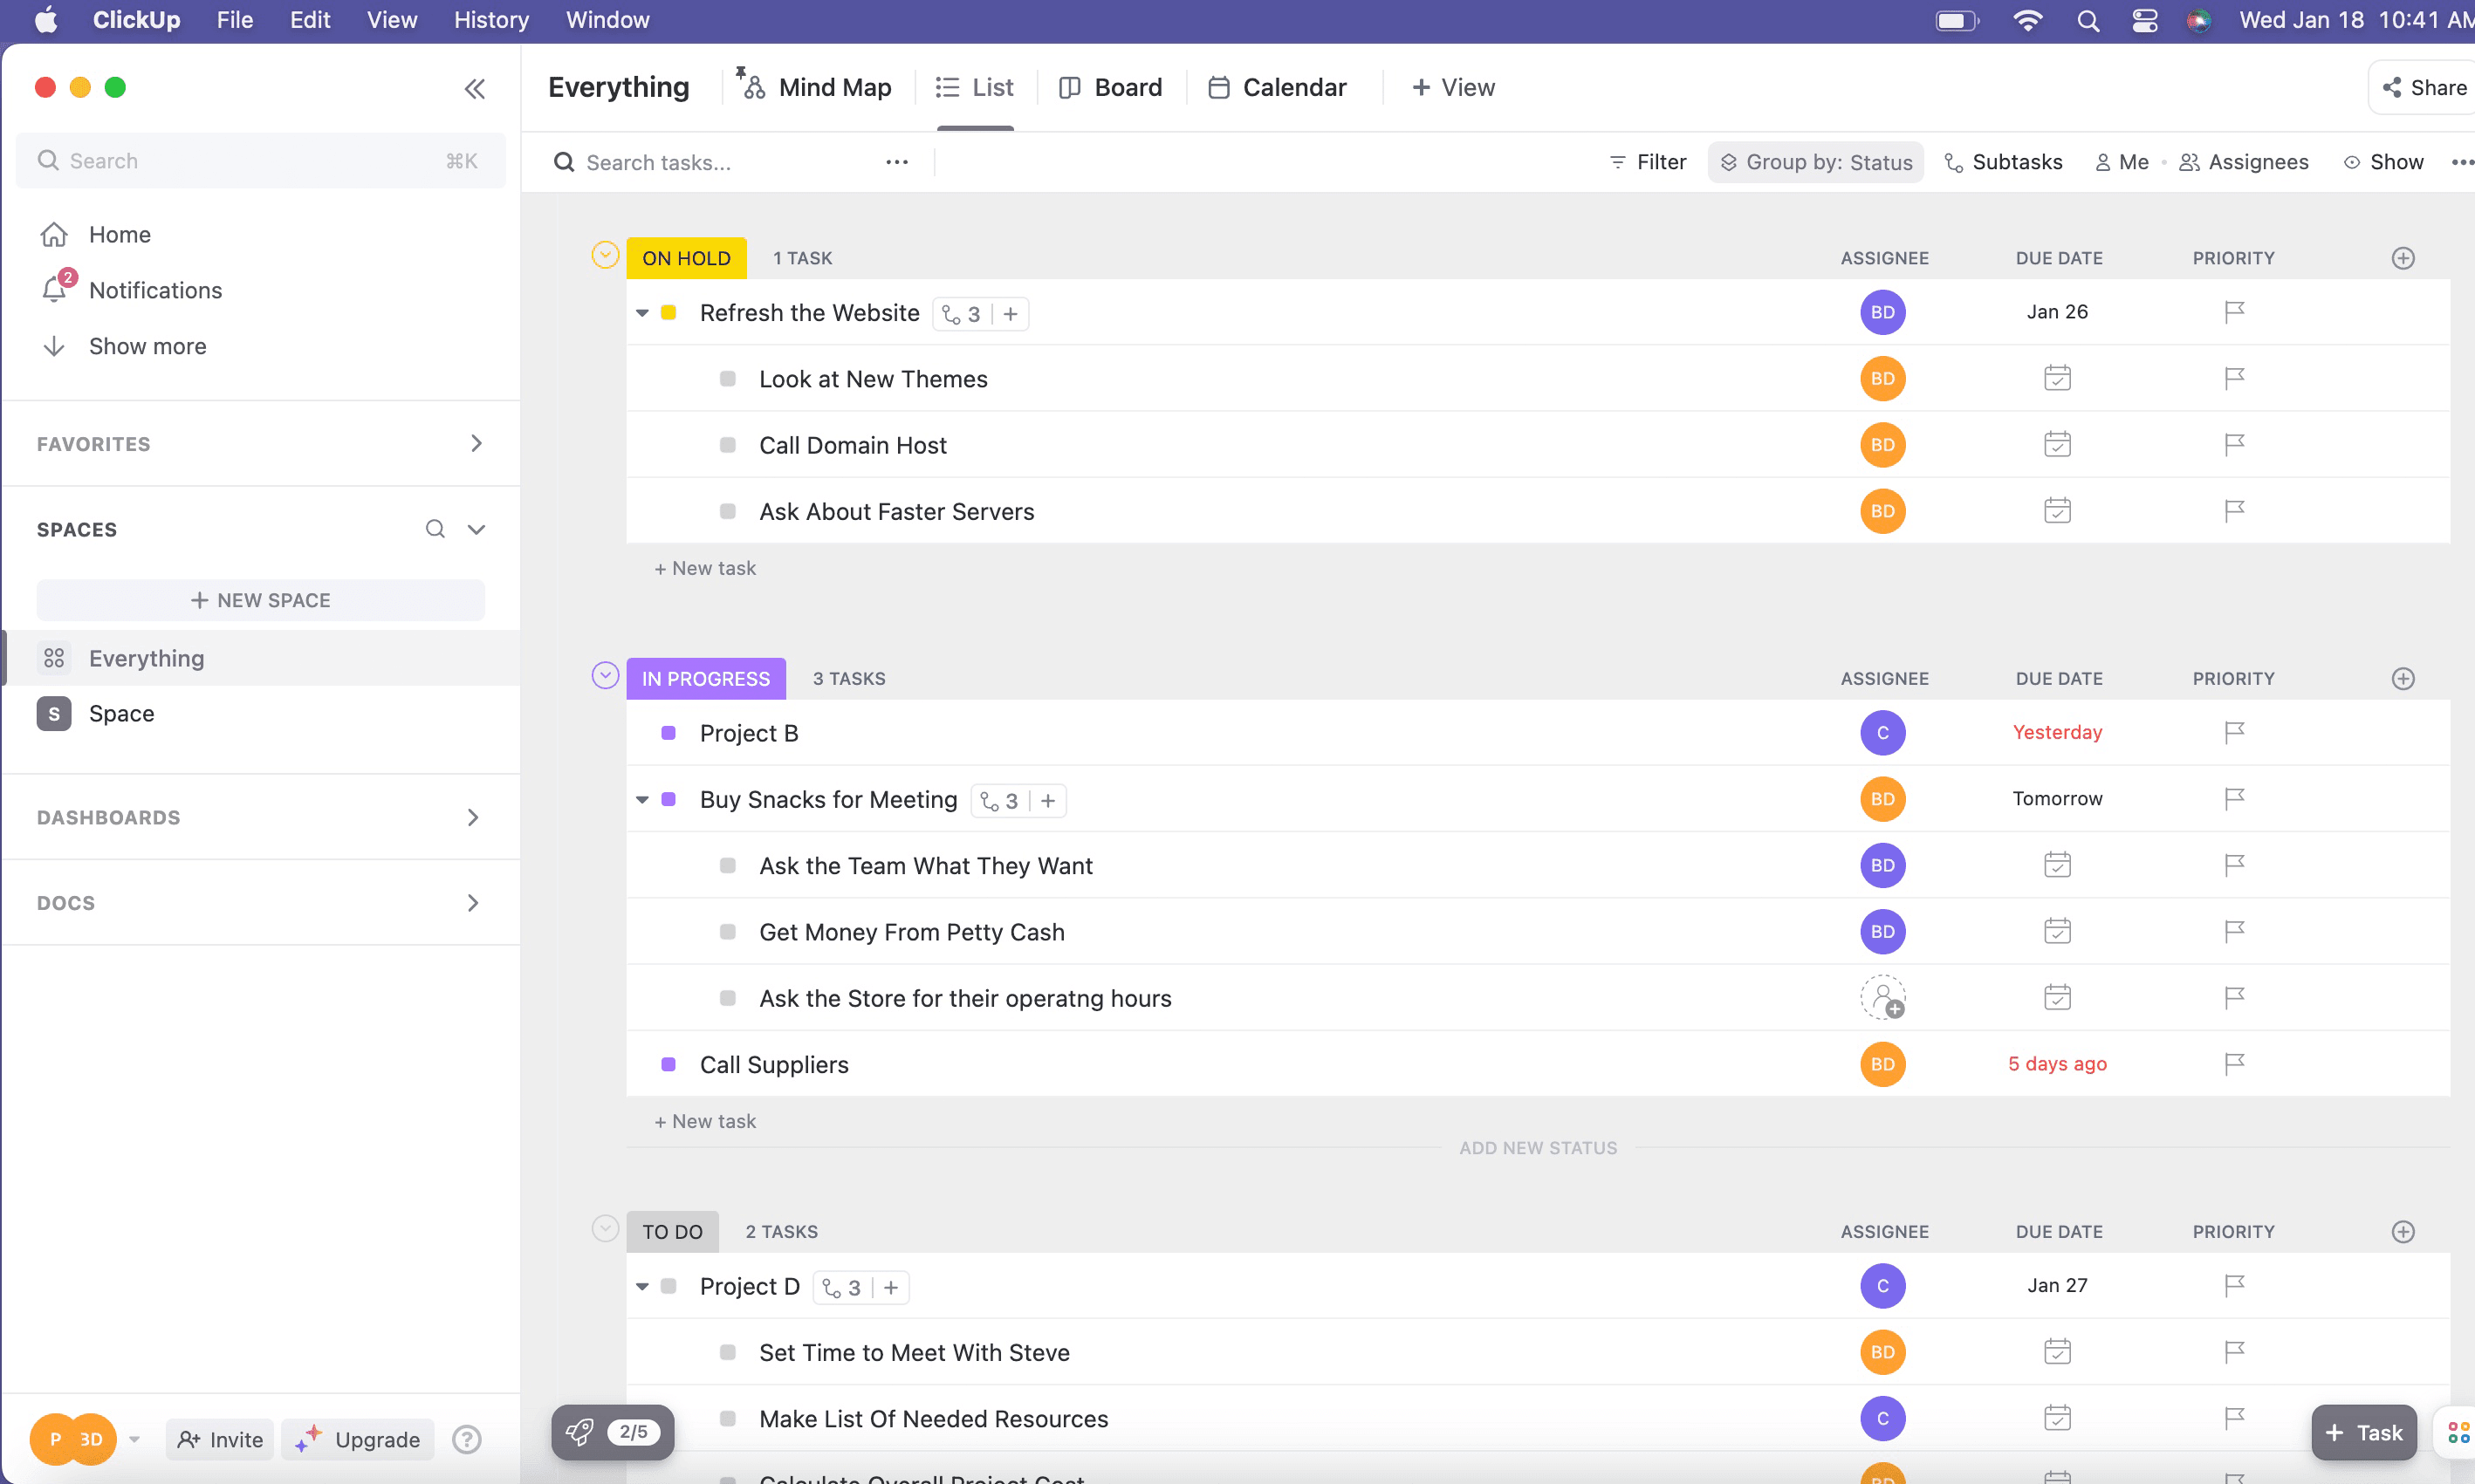2475x1484 pixels.
Task: Collapse the sidebar with double-chevron icon
Action: pyautogui.click(x=475, y=88)
